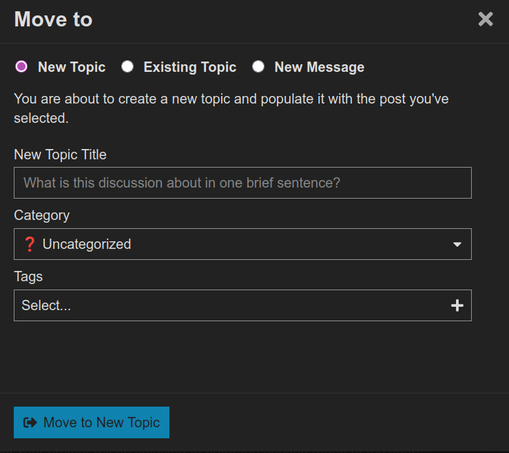Click the New Topic Title input field
The image size is (509, 453).
coord(243,183)
